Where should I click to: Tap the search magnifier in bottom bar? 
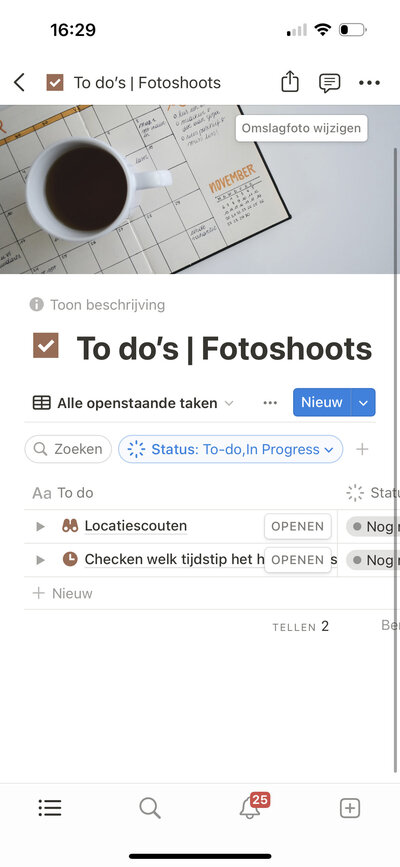pos(149,808)
